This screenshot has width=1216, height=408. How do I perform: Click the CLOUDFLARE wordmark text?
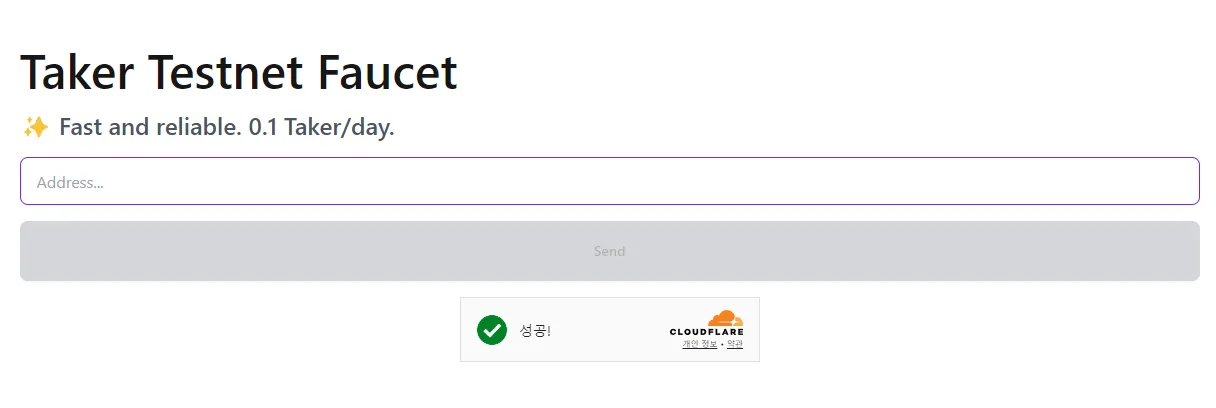click(706, 332)
